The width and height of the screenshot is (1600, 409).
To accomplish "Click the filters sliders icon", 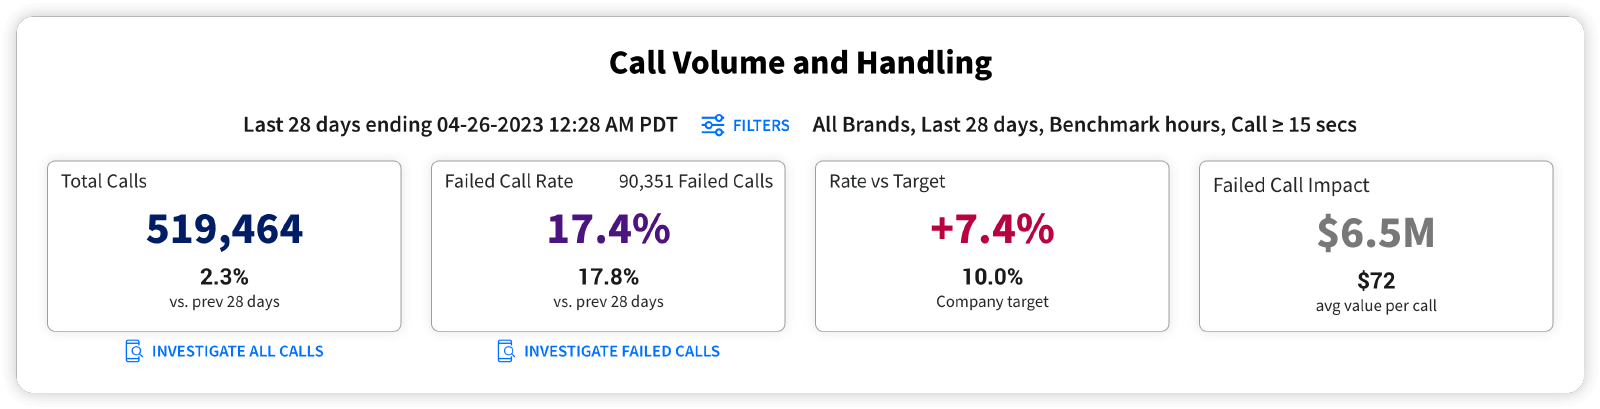I will [x=713, y=125].
